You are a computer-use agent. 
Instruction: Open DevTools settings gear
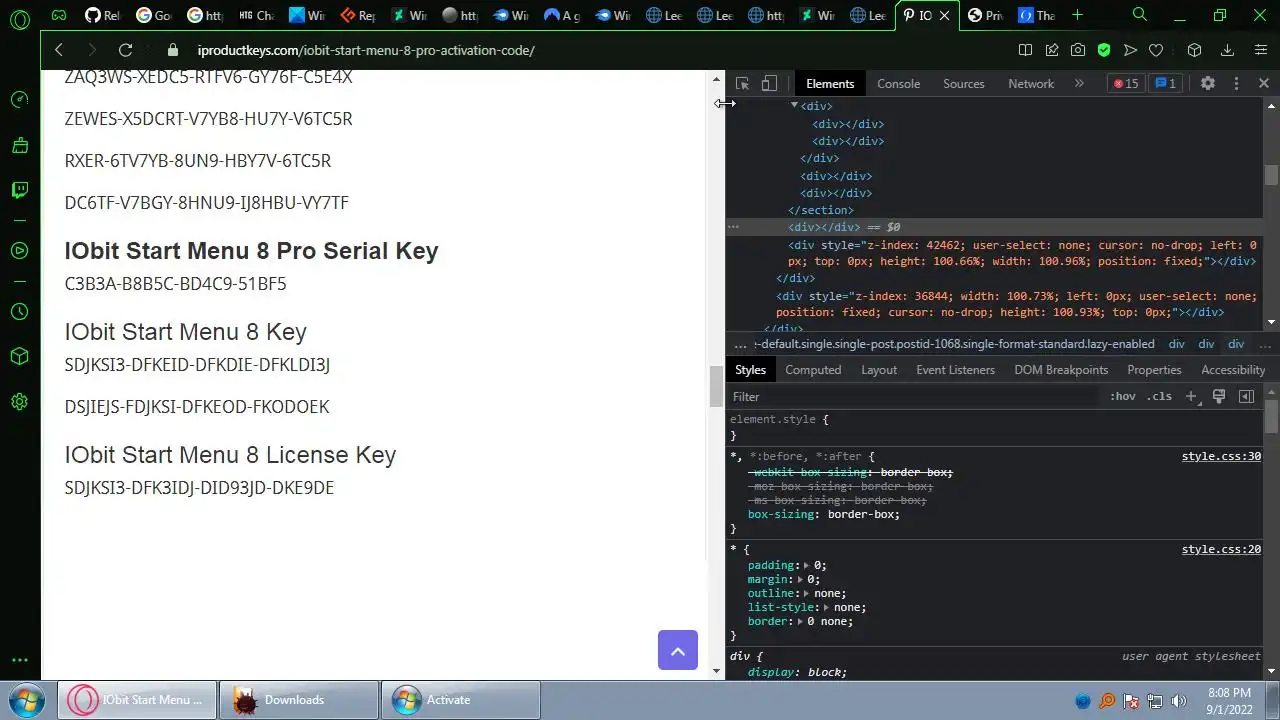1208,84
